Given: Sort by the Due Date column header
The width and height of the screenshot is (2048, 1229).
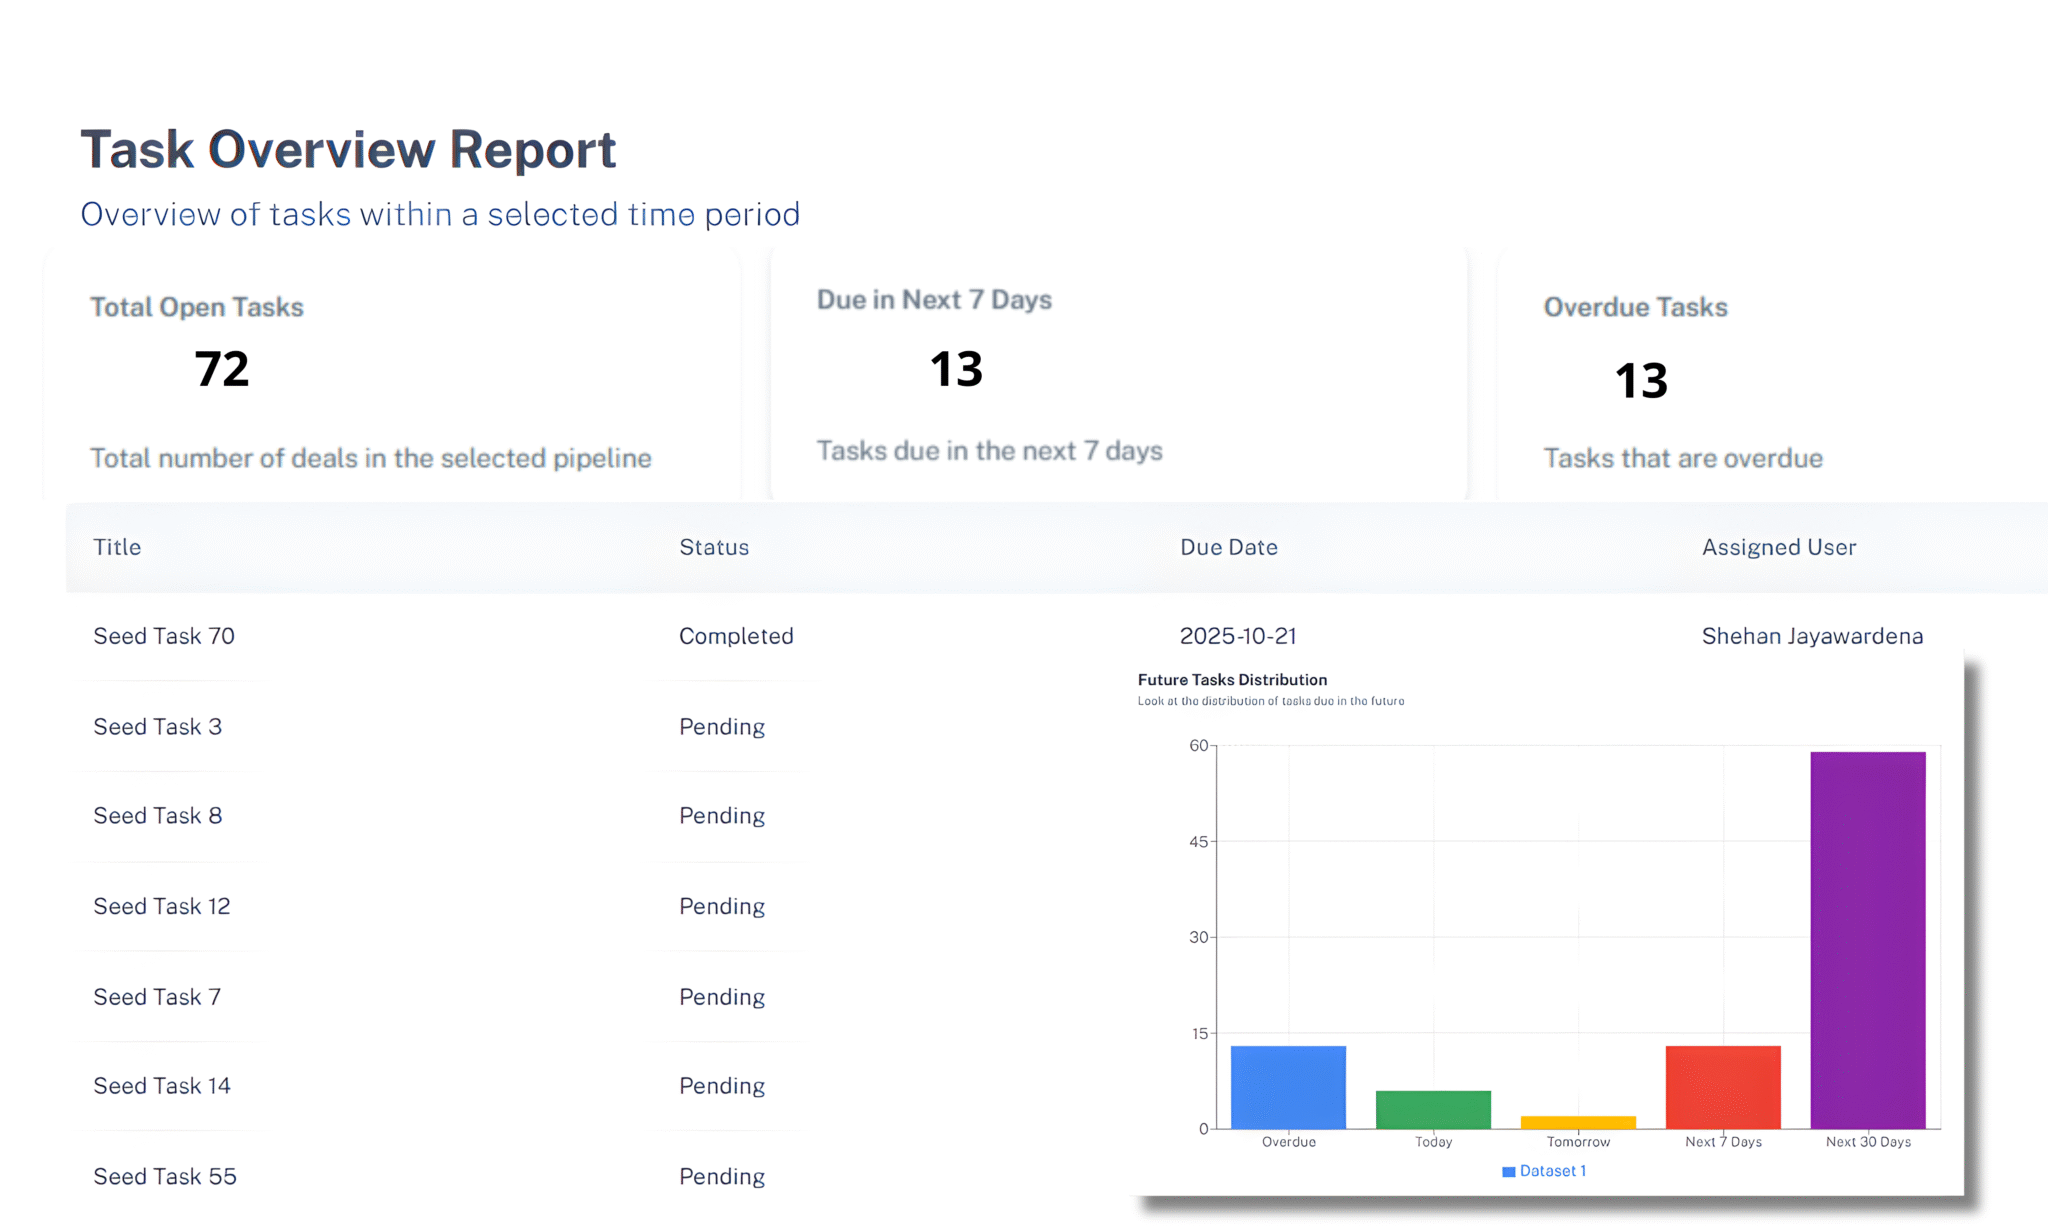Looking at the screenshot, I should 1229,547.
